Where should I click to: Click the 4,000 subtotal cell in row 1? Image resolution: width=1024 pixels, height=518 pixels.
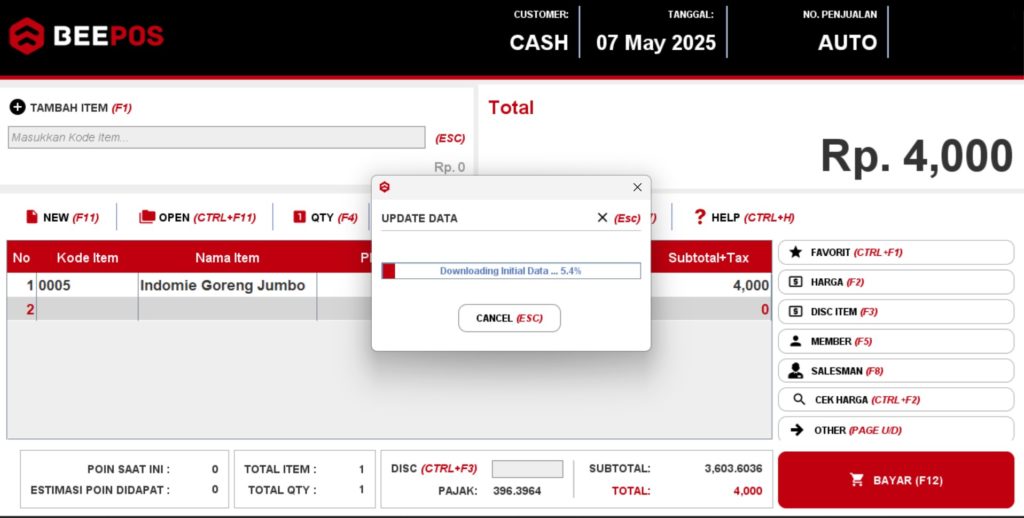click(750, 285)
